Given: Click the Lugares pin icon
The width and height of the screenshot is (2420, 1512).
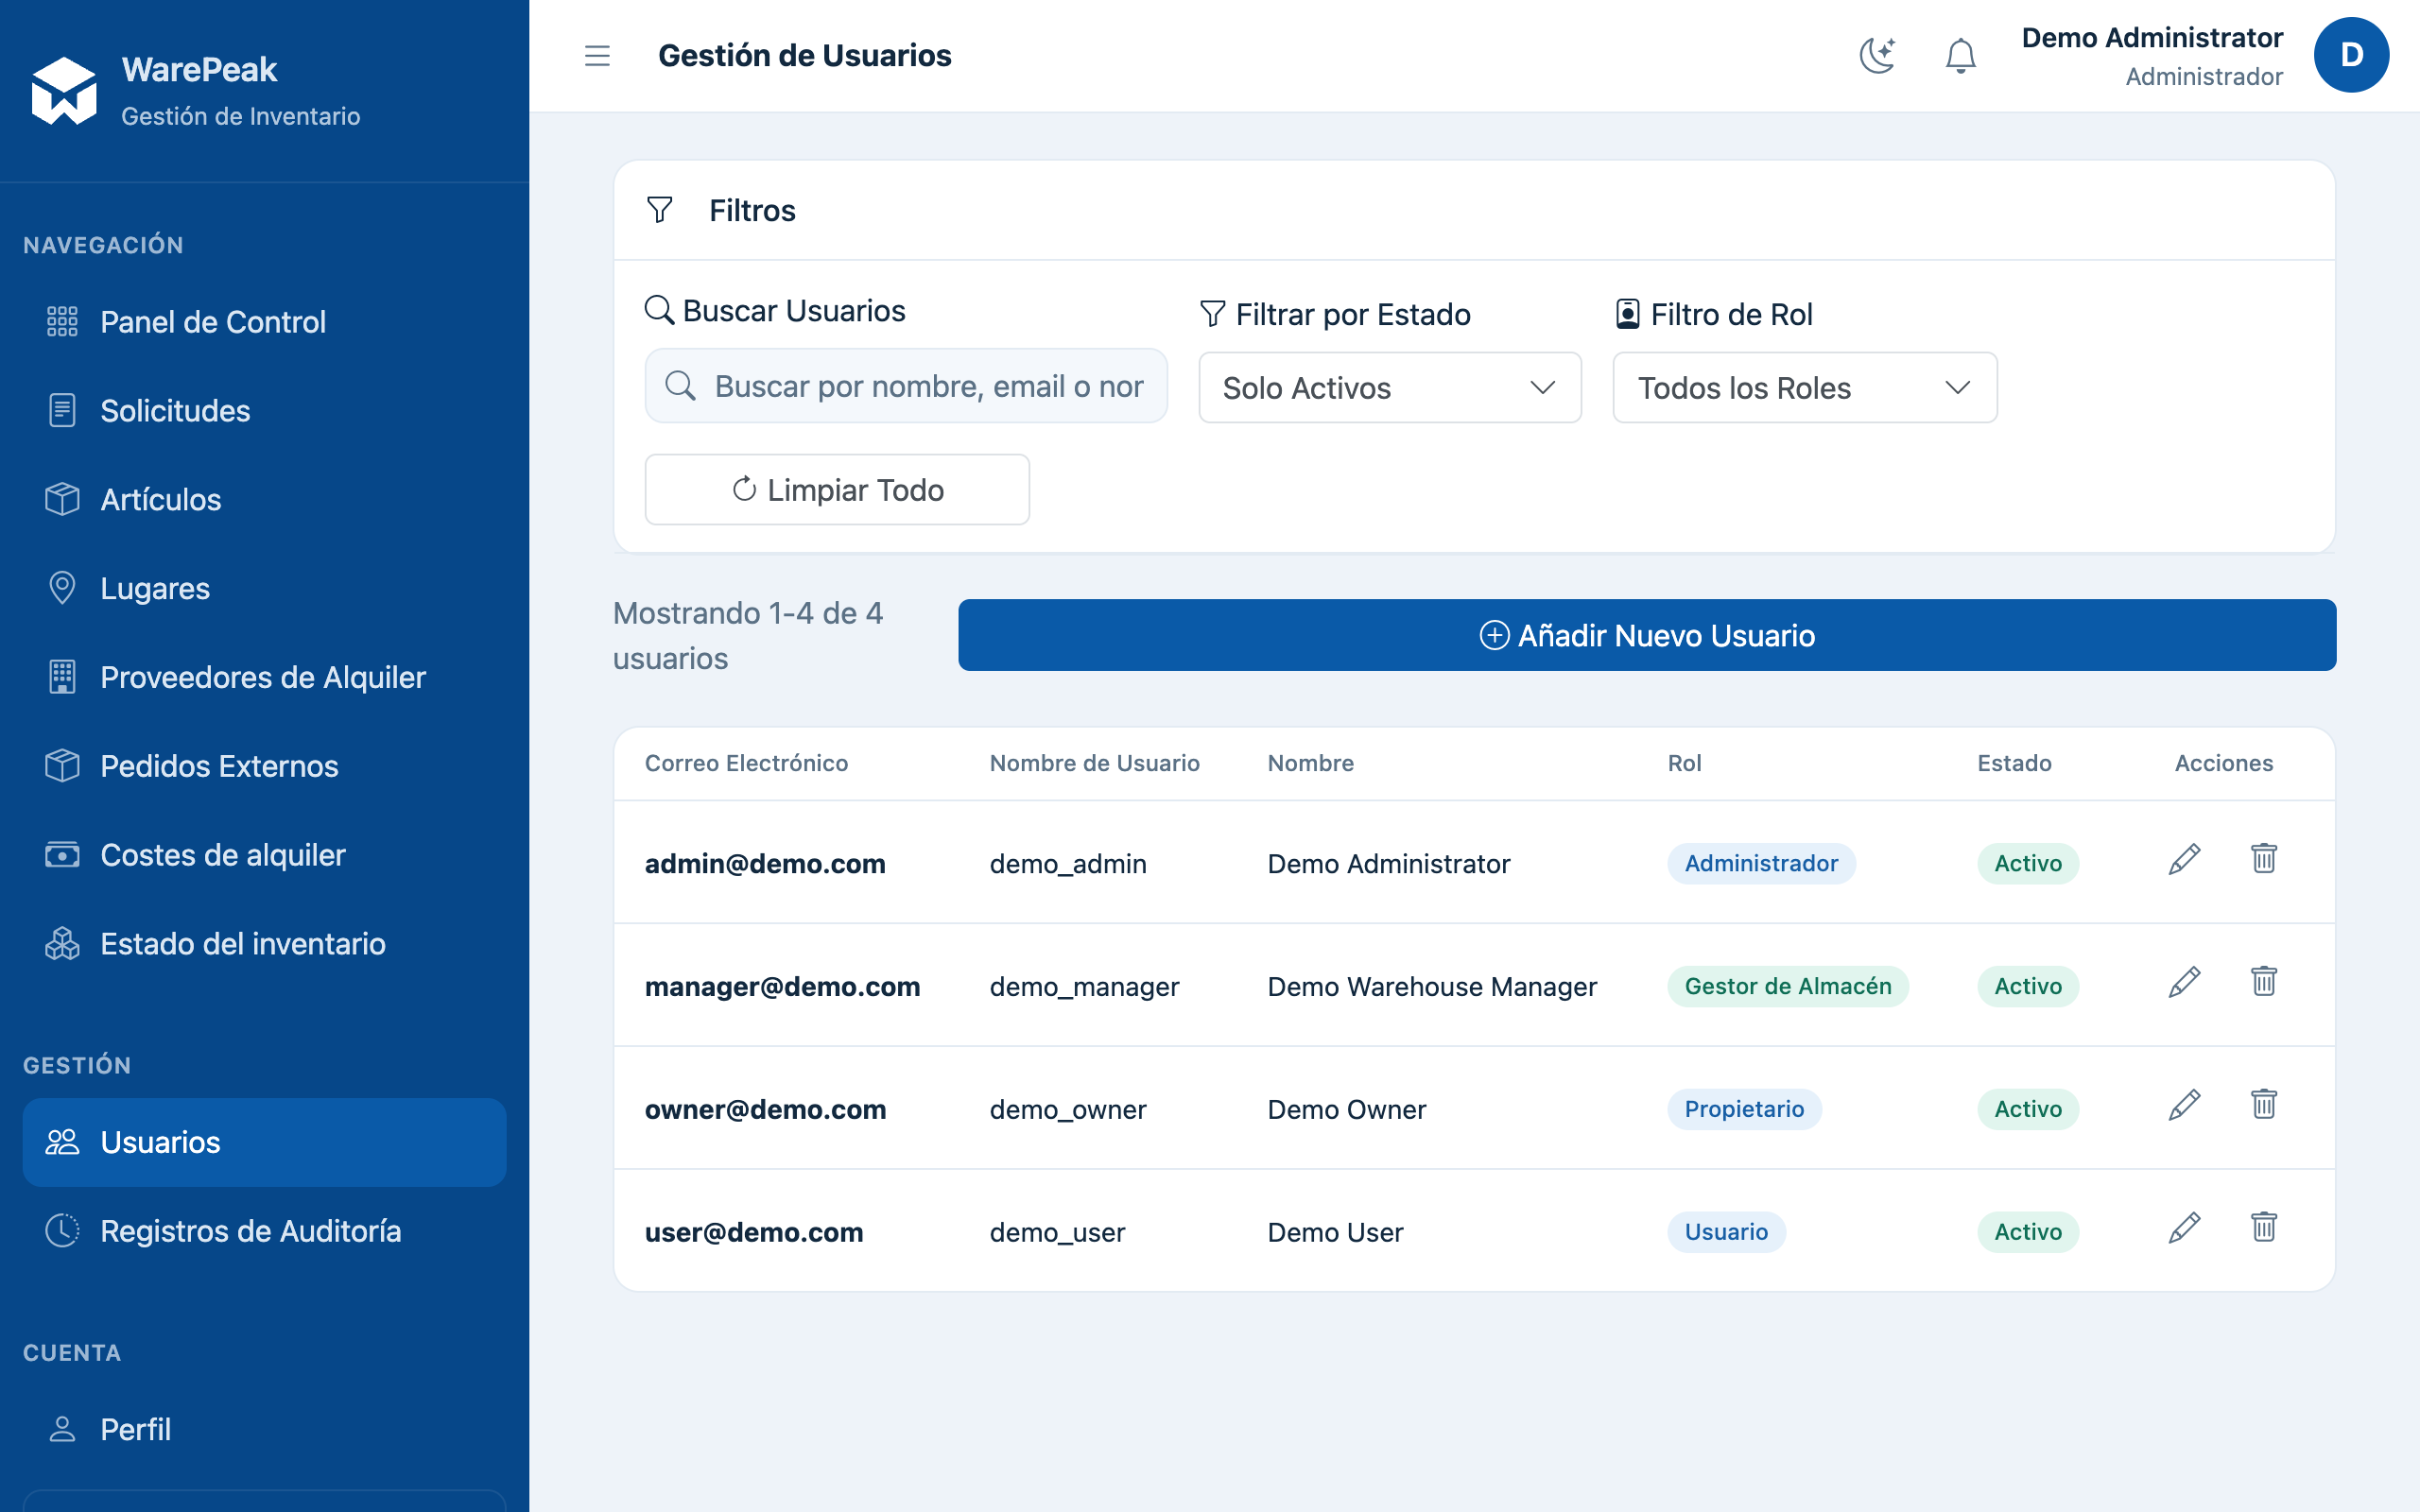Looking at the screenshot, I should click(x=62, y=588).
